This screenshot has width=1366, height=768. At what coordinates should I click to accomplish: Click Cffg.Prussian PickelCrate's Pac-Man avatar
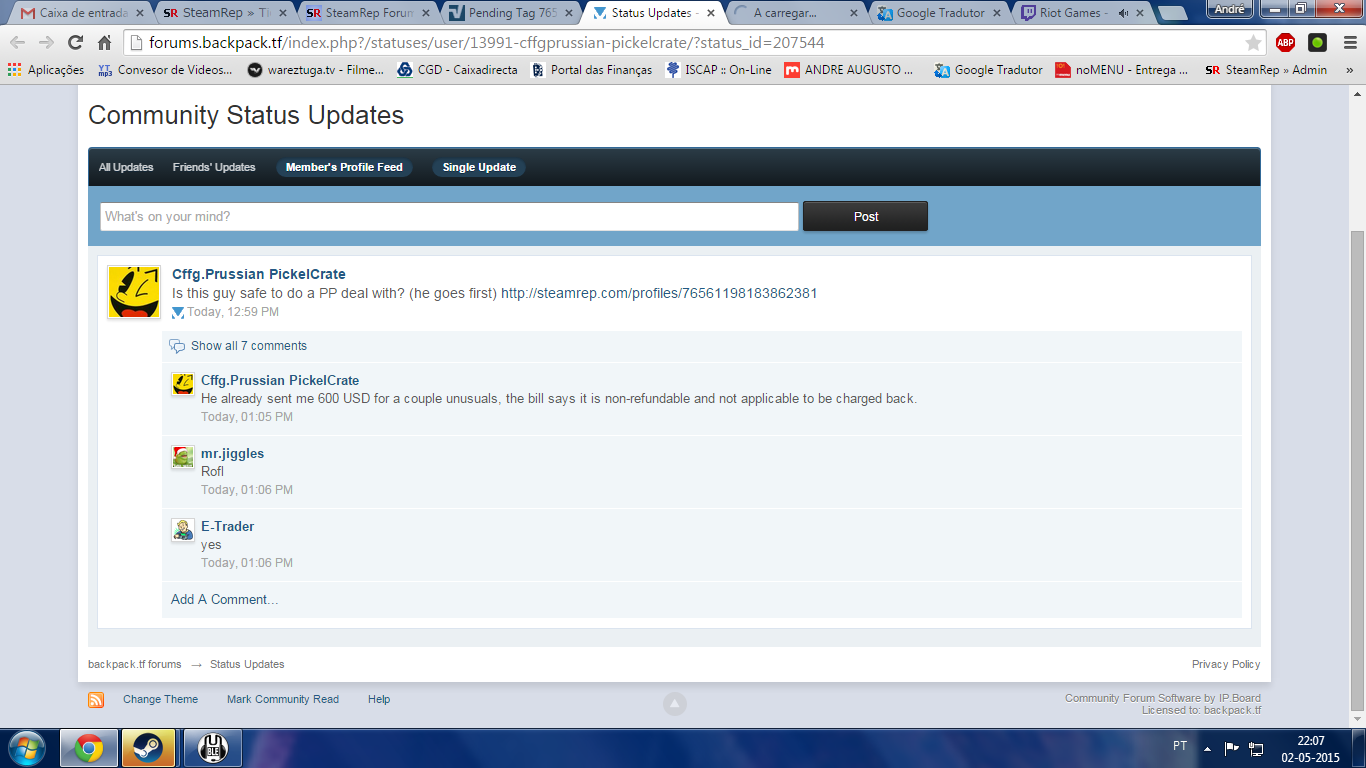pos(134,292)
